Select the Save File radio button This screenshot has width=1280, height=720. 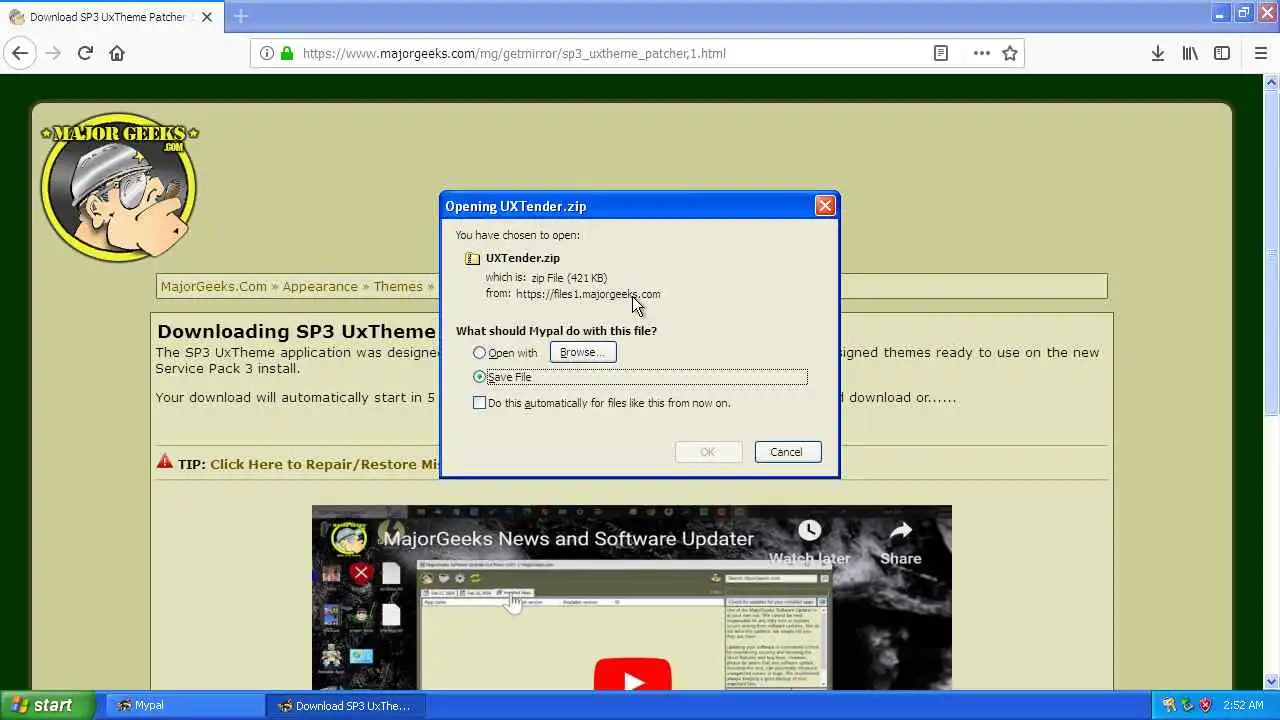479,377
